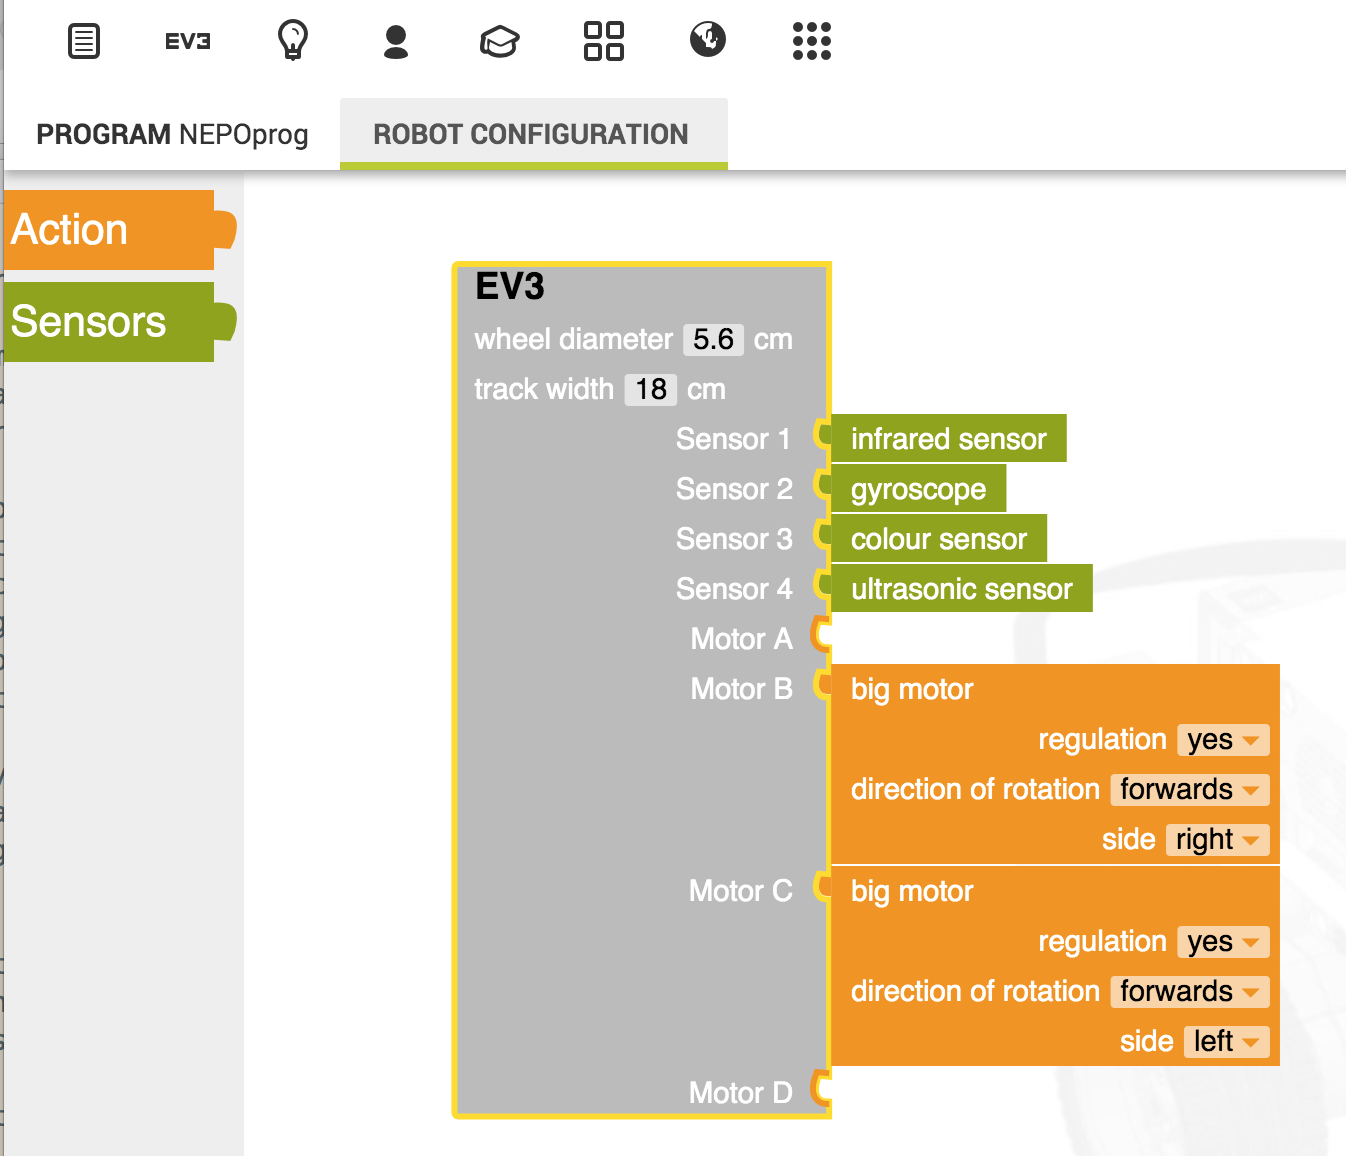The height and width of the screenshot is (1156, 1346).
Task: Open the graduation cap tutorials icon
Action: tap(500, 42)
